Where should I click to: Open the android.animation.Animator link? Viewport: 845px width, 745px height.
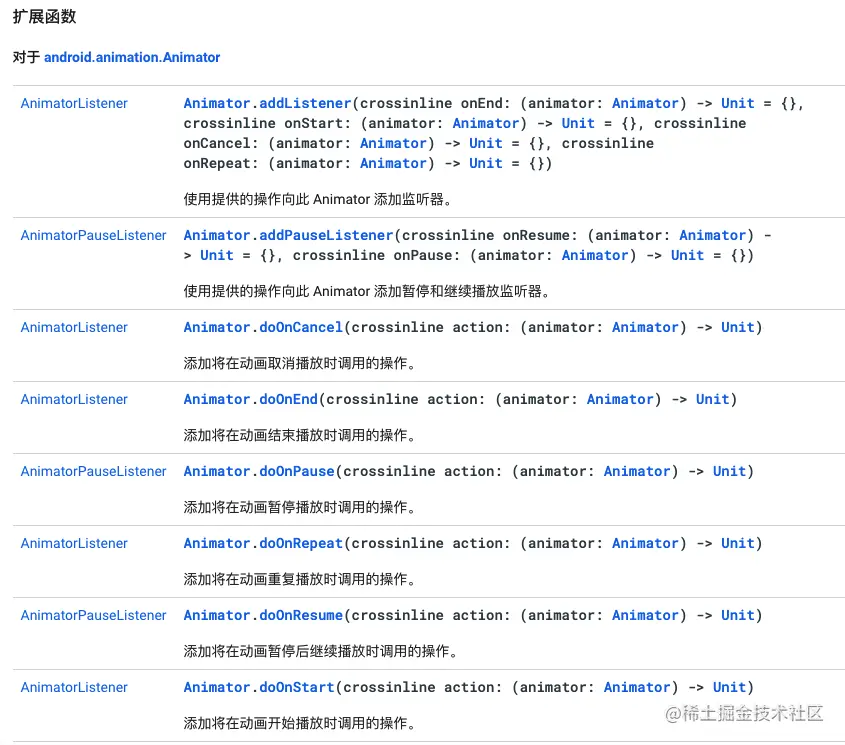click(x=131, y=57)
